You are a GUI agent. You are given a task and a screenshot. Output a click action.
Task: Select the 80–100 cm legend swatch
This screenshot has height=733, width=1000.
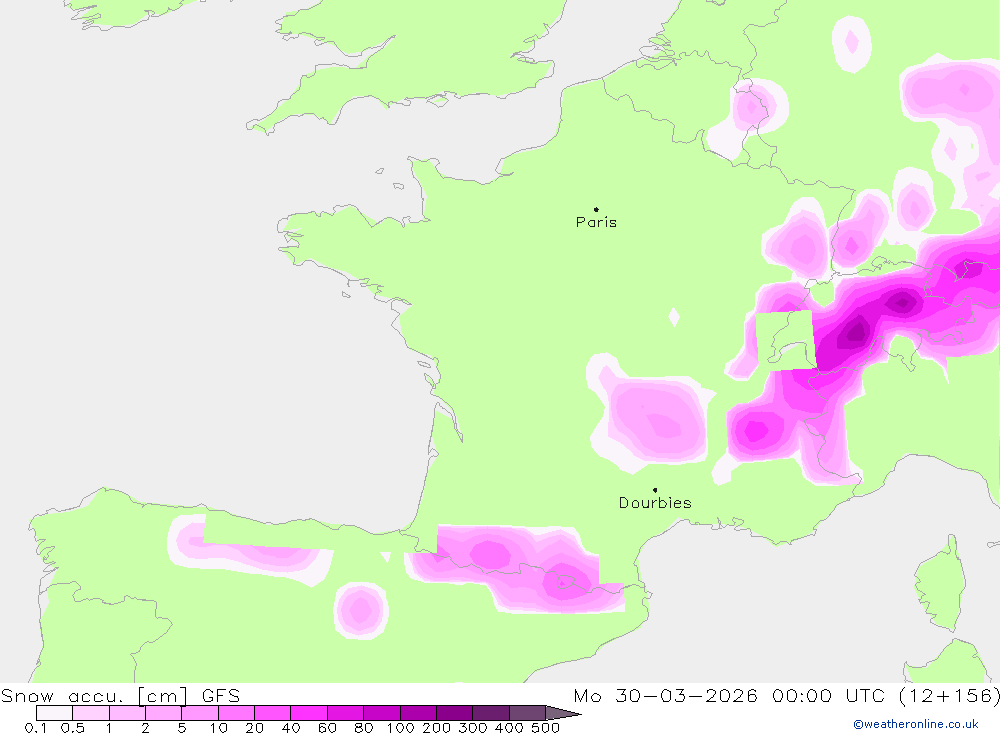pos(382,713)
